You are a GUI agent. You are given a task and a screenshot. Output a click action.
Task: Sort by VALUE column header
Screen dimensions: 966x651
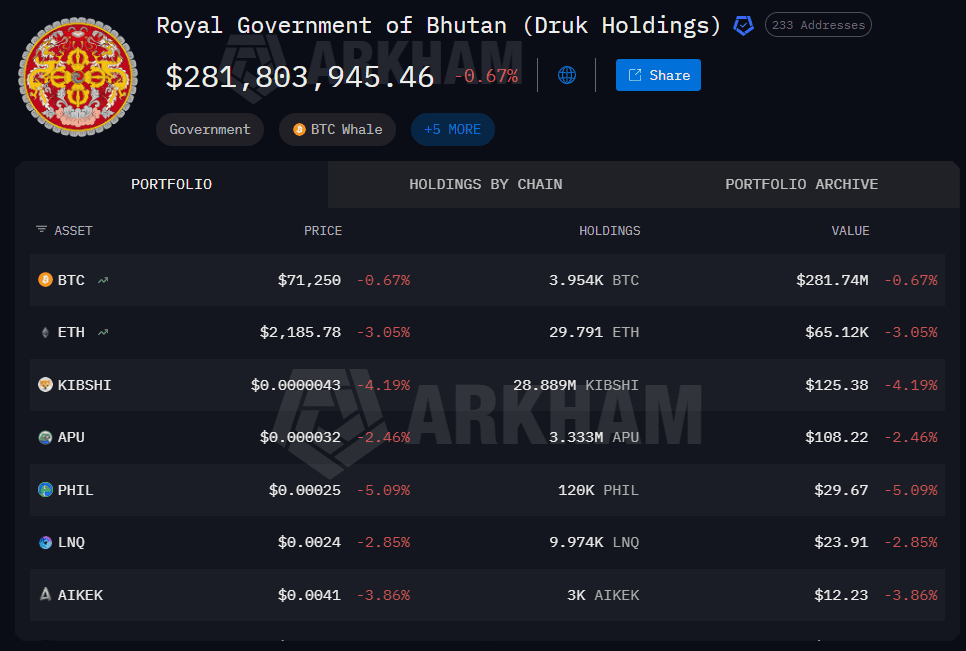coord(850,230)
